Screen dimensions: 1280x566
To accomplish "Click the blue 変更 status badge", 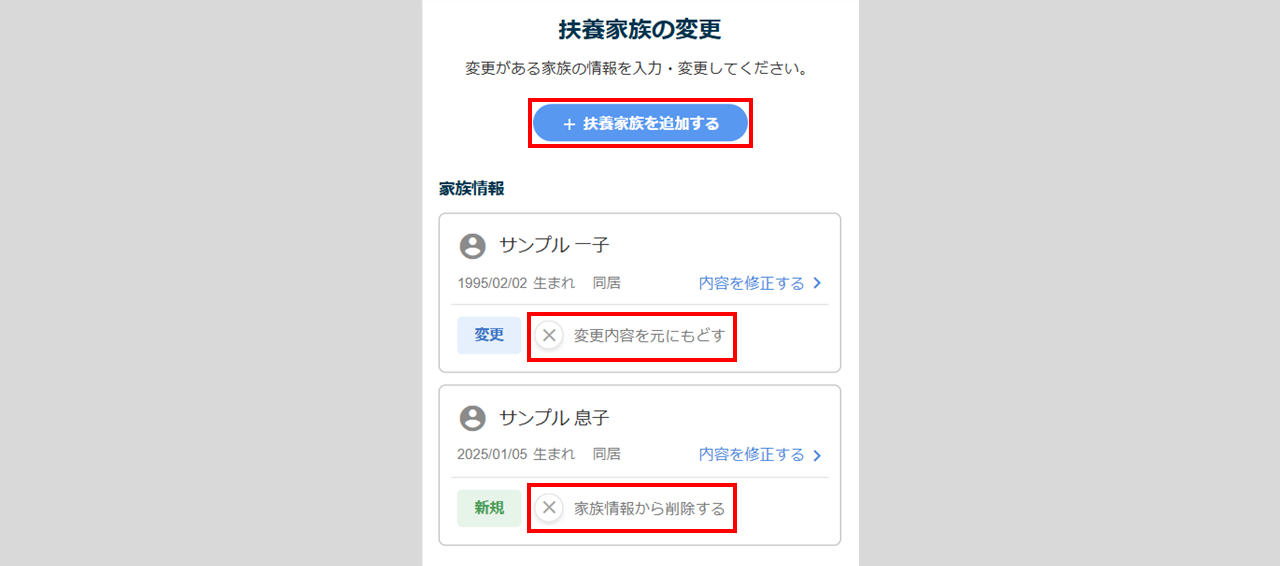I will coord(489,336).
